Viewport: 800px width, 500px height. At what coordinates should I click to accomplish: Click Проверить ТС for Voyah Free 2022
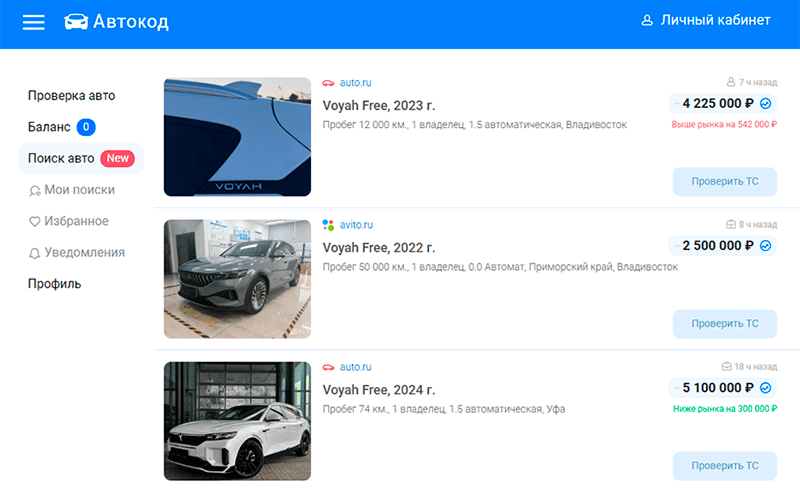click(x=724, y=324)
